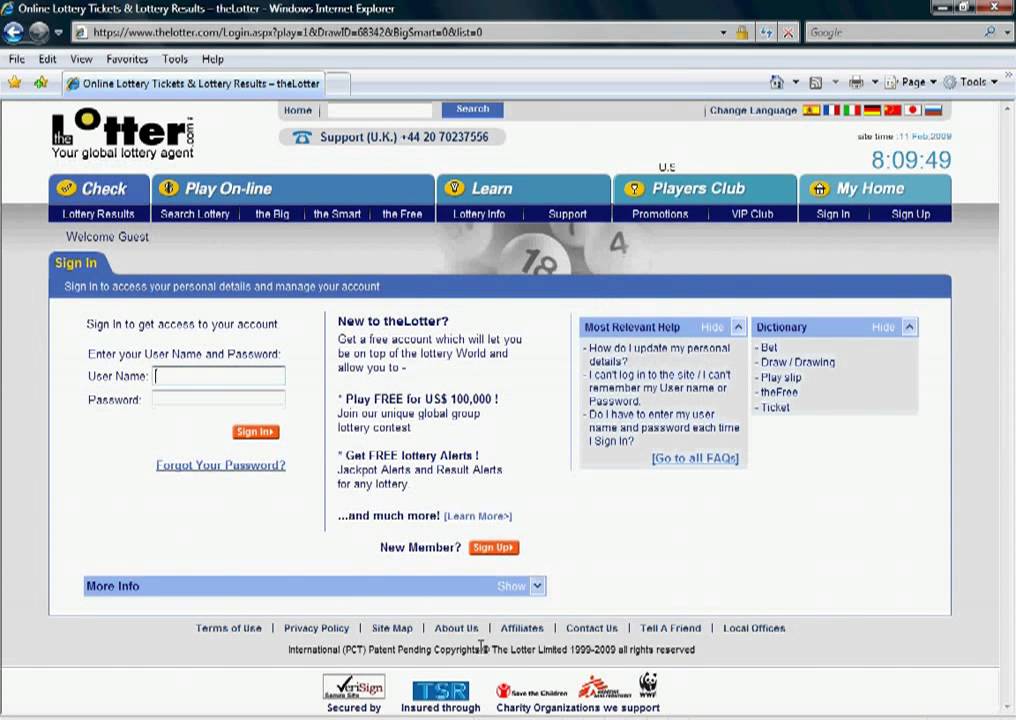Open the Forgot Your Password link
The height and width of the screenshot is (720, 1016).
tap(220, 465)
